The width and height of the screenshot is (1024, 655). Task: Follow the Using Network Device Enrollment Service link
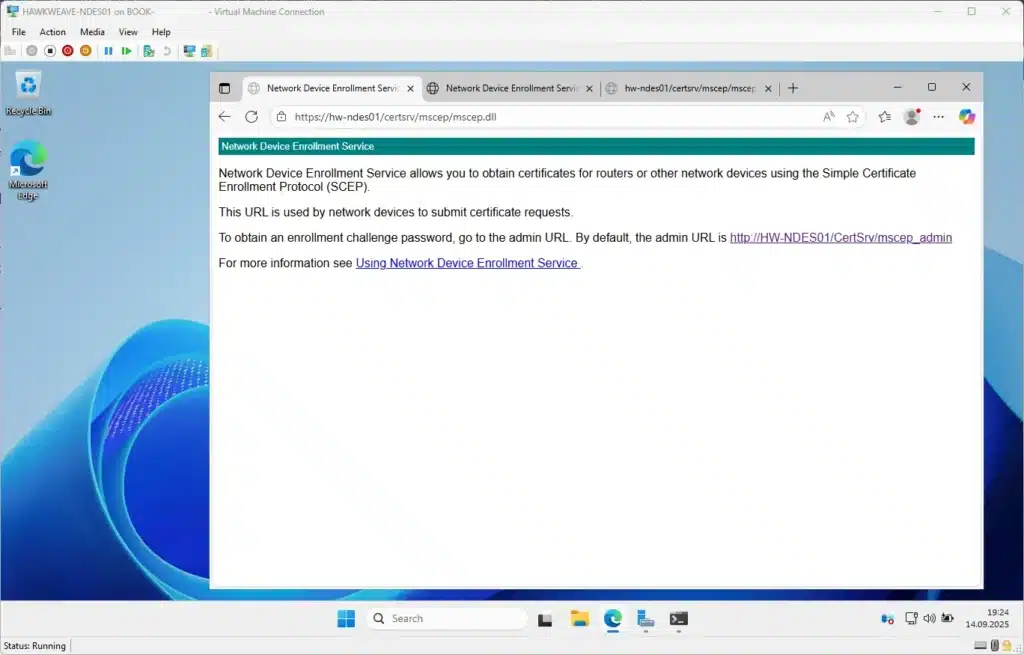click(x=467, y=263)
